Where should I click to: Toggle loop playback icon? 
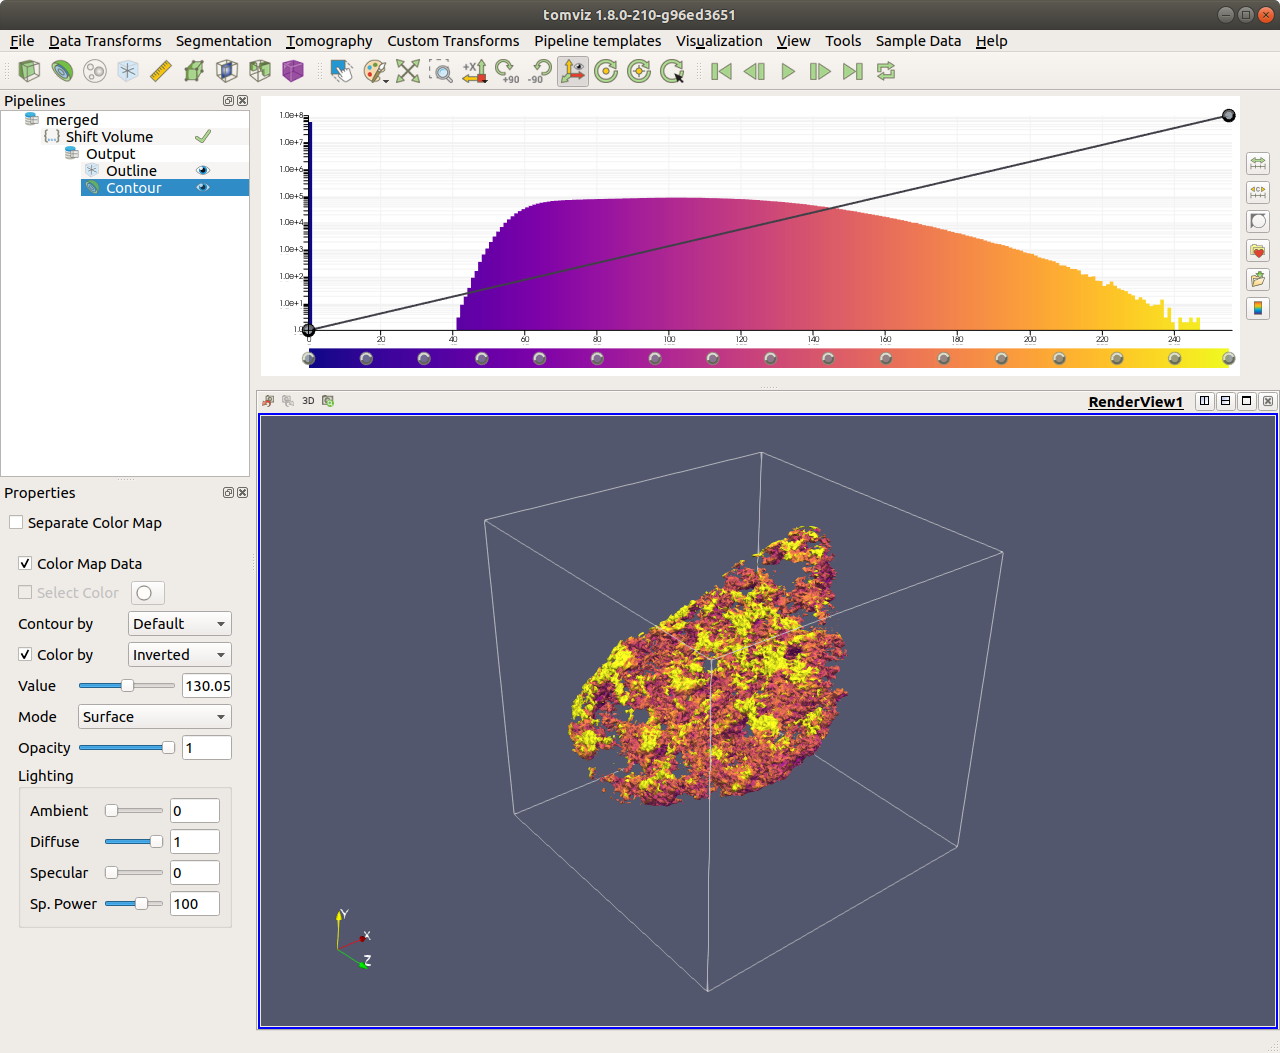tap(886, 71)
